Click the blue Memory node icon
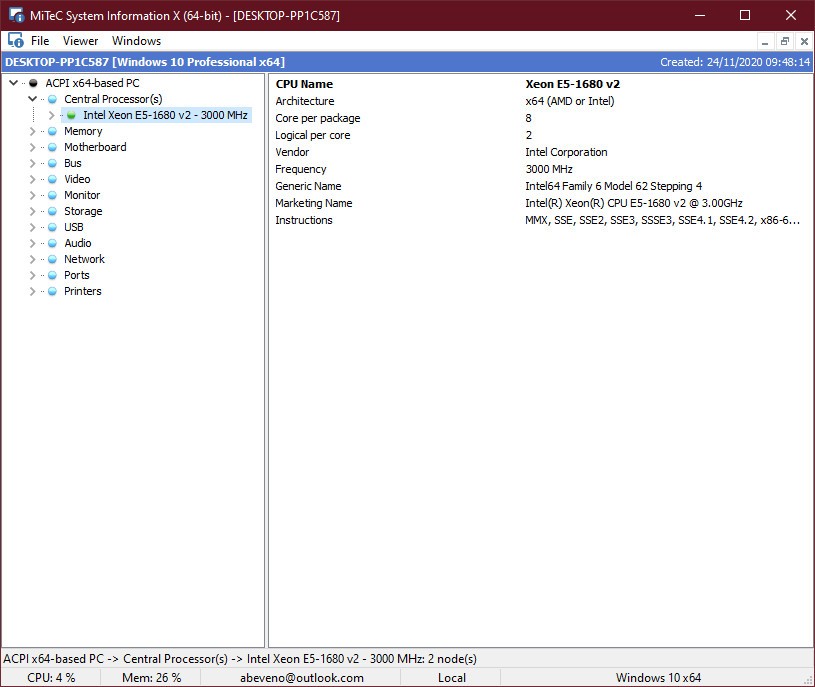Image resolution: width=815 pixels, height=687 pixels. pos(52,131)
